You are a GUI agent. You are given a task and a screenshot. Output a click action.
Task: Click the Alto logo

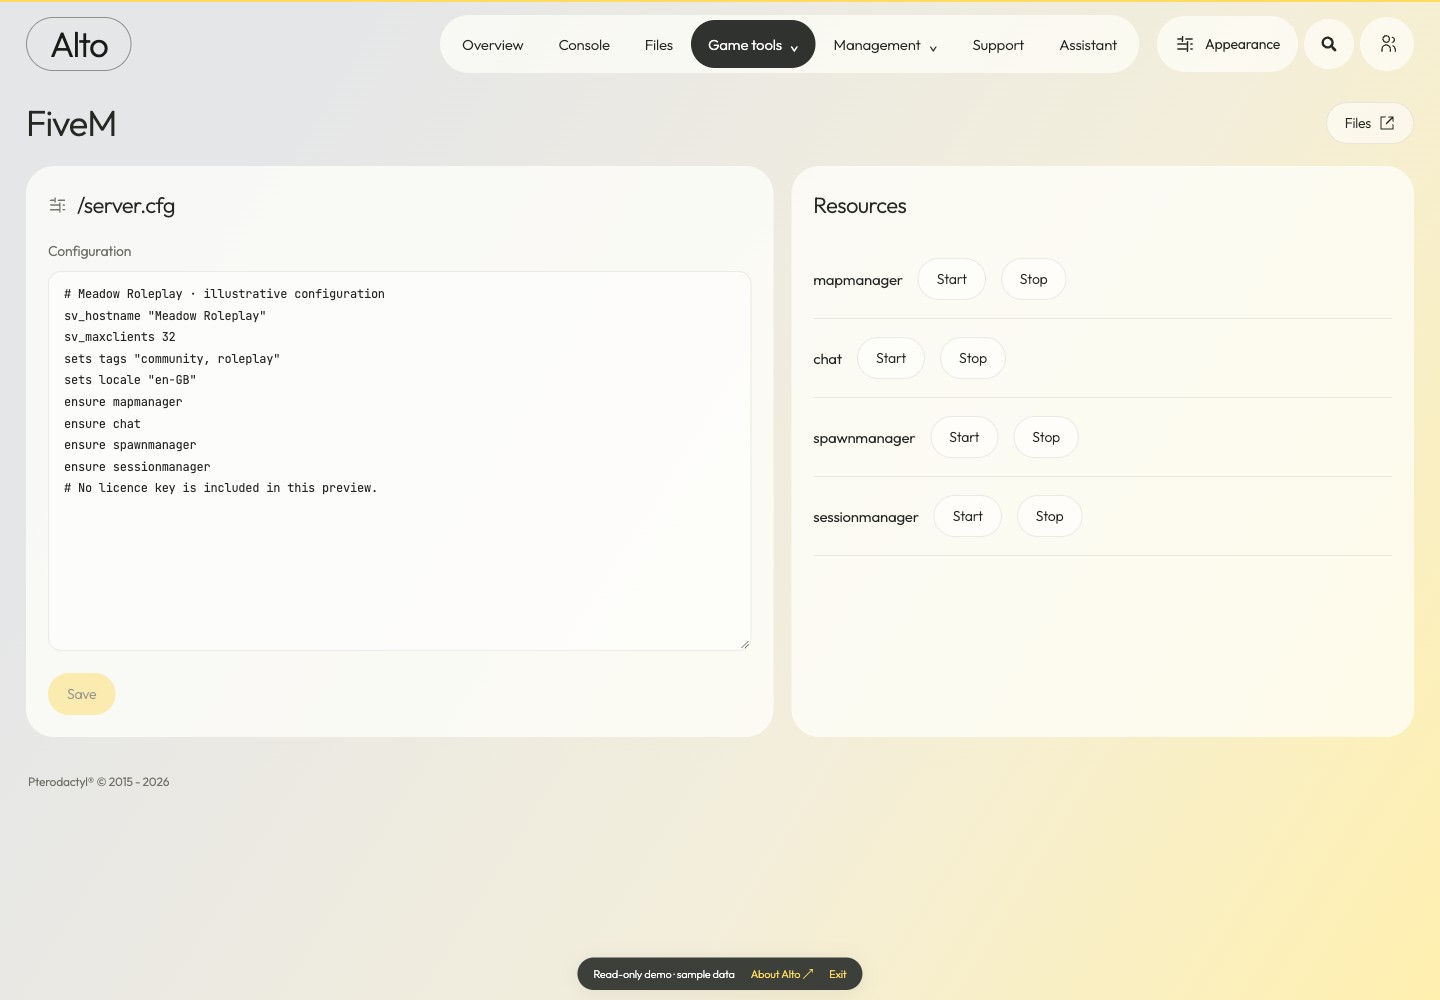(x=79, y=44)
